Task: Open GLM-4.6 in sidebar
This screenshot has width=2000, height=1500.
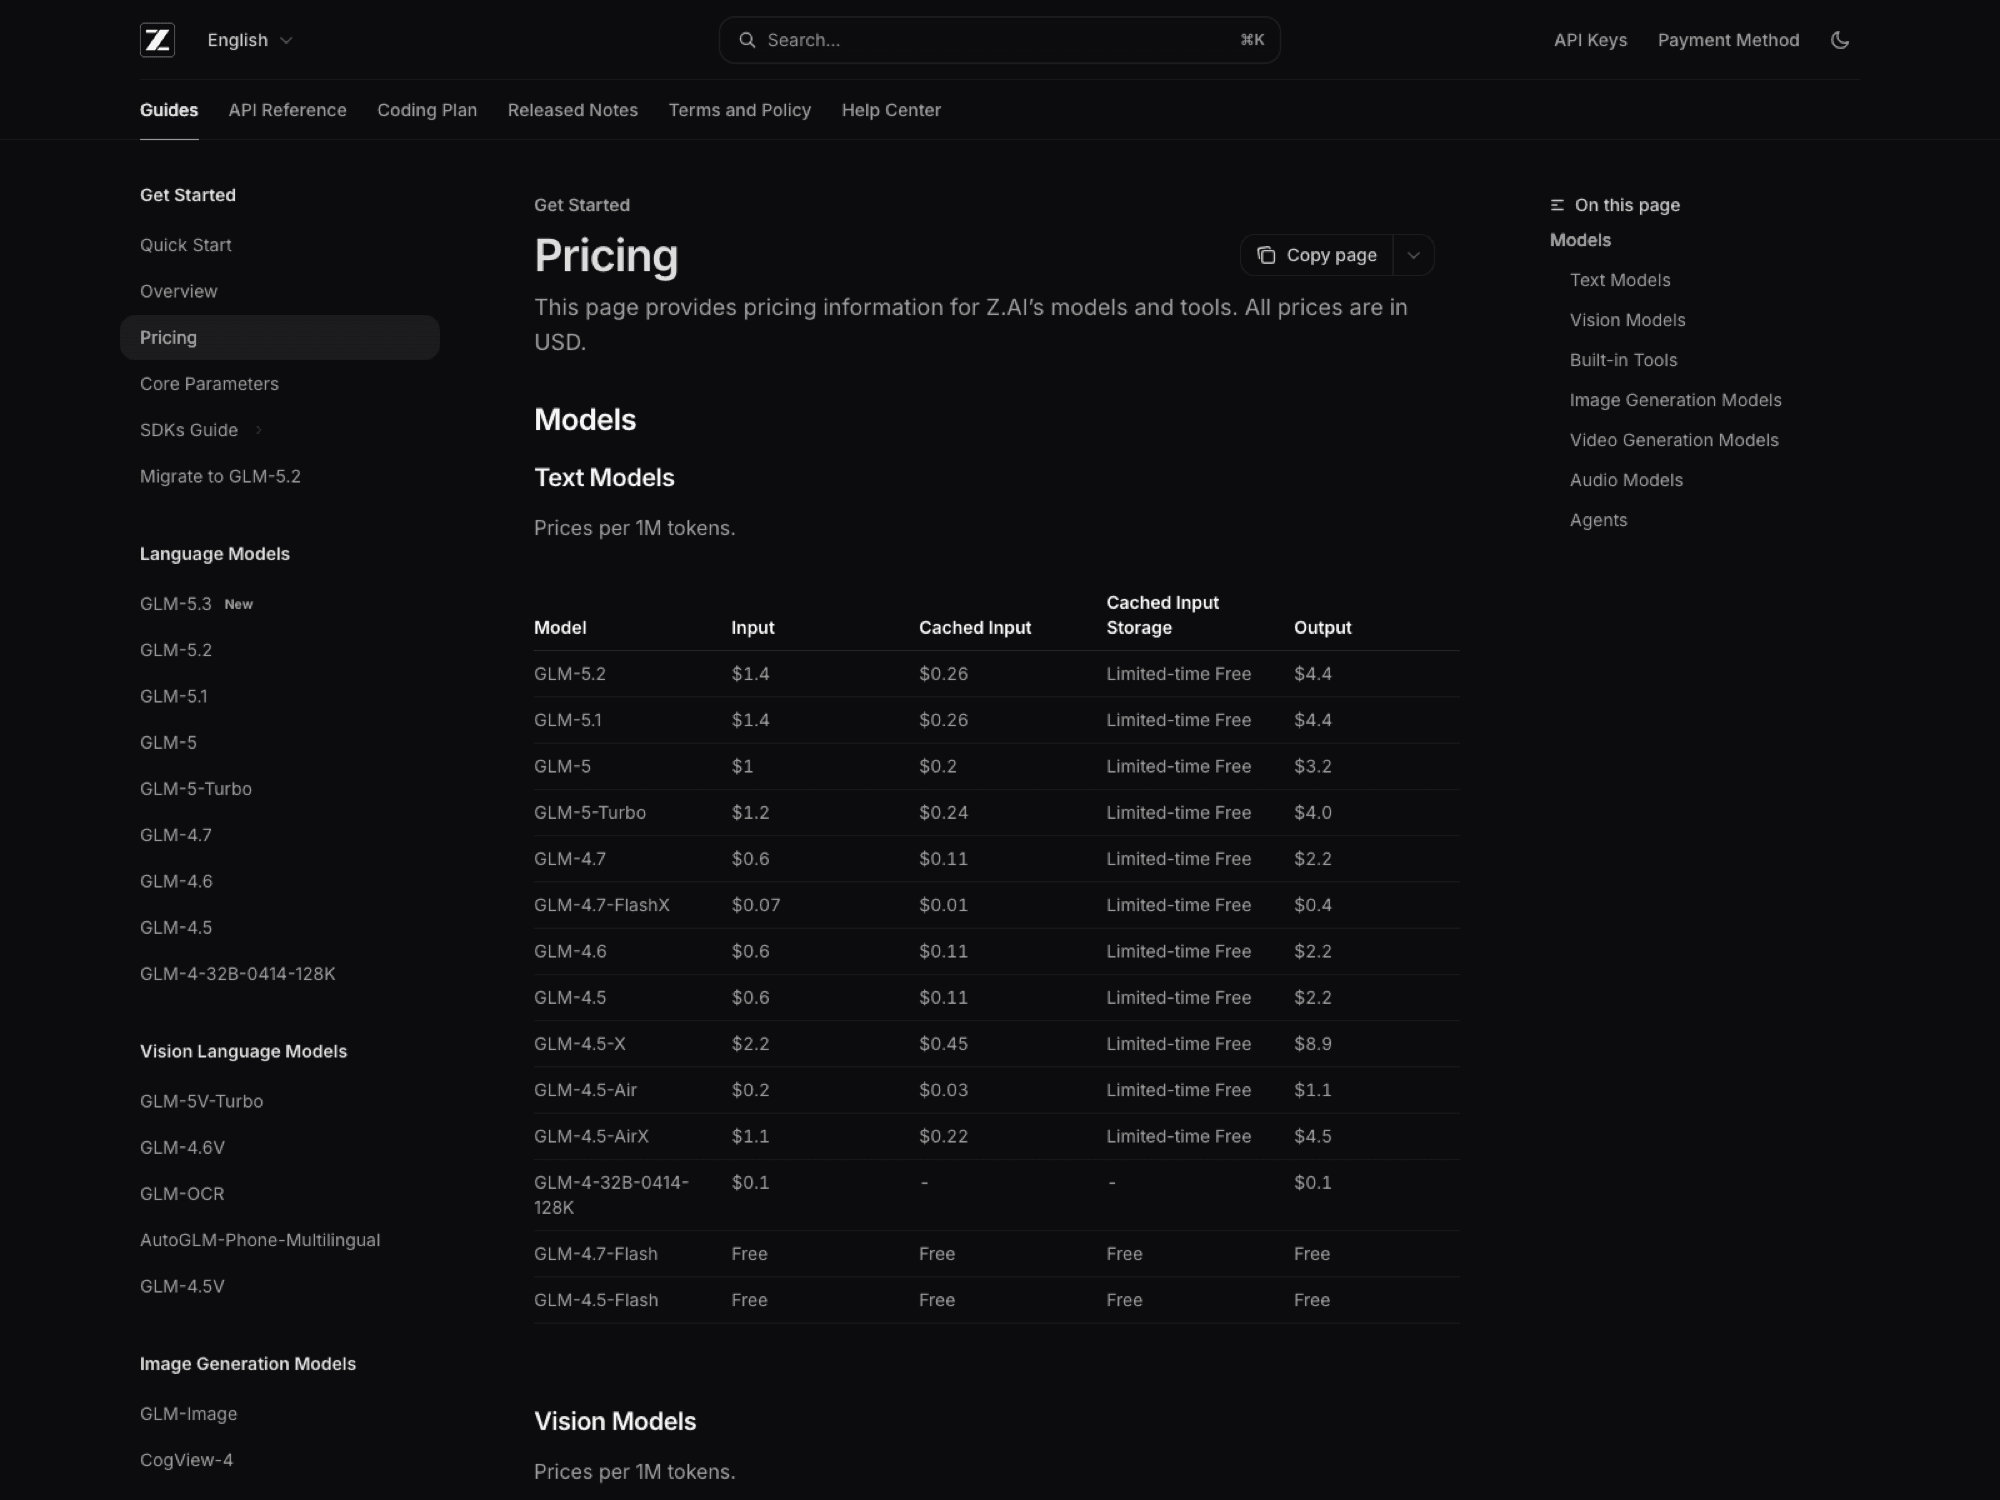Action: click(x=176, y=881)
